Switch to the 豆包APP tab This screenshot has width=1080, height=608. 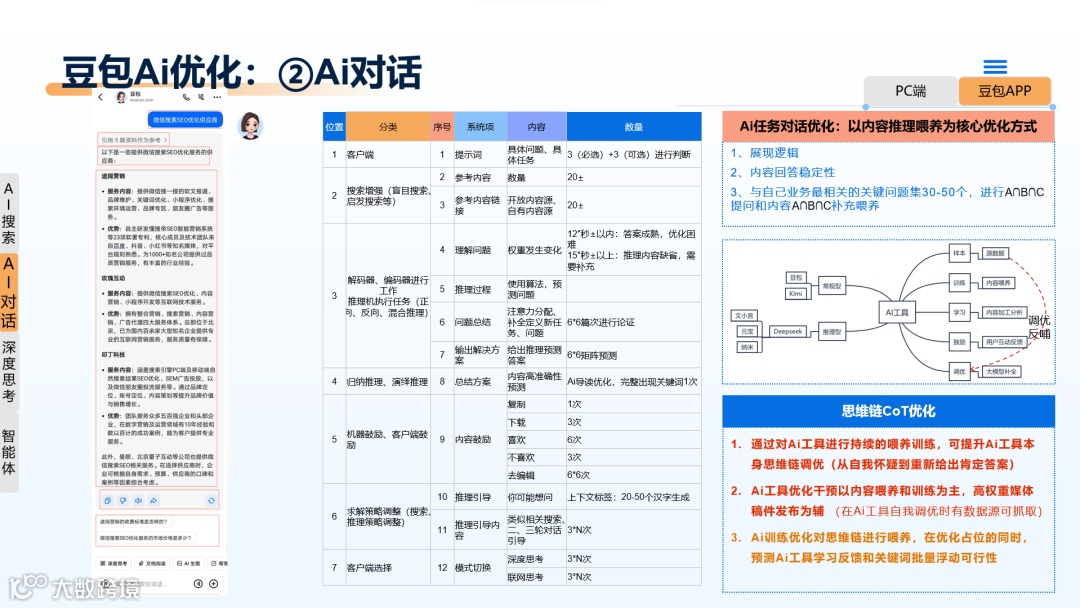pyautogui.click(x=1004, y=91)
